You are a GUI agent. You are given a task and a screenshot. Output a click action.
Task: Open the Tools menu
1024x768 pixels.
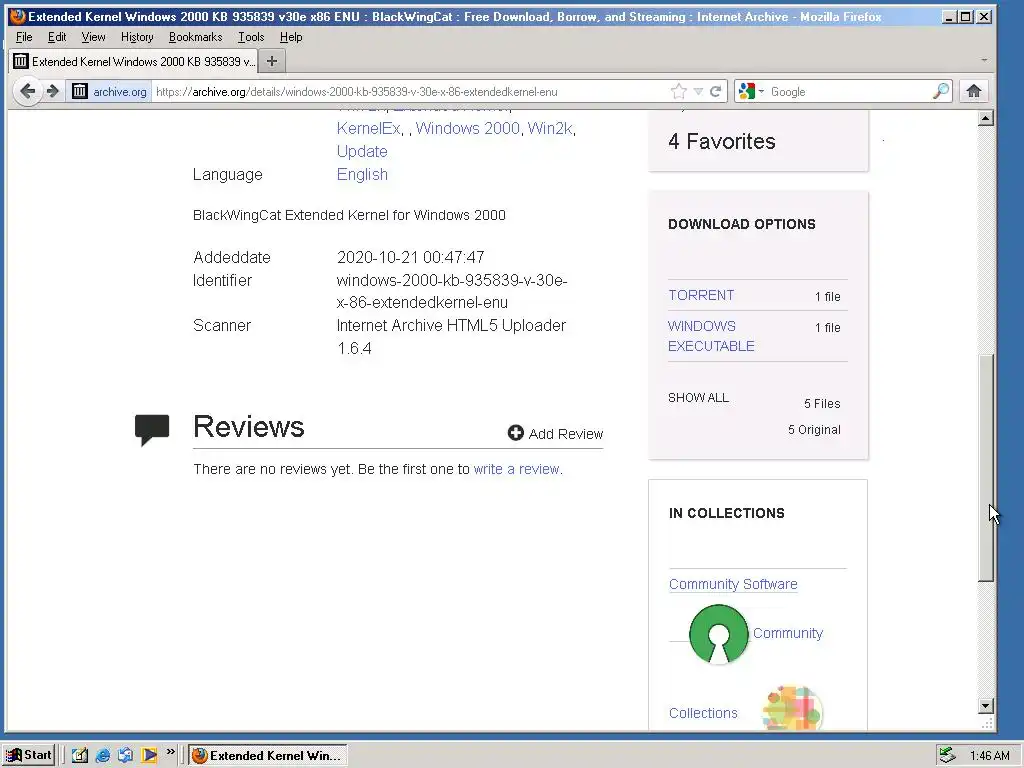coord(251,37)
